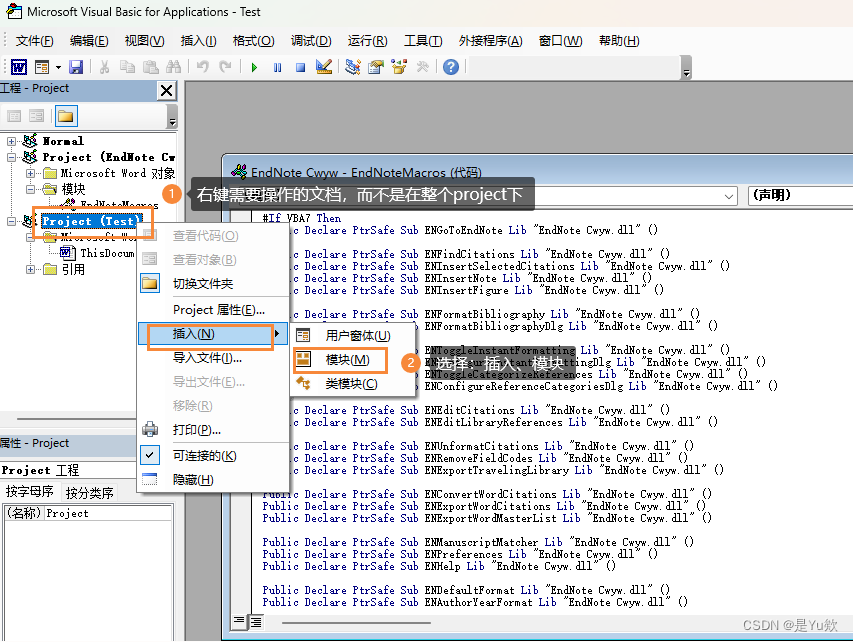The width and height of the screenshot is (853, 642).
Task: Open Project Explorer toolbar icon
Action: tap(353, 67)
